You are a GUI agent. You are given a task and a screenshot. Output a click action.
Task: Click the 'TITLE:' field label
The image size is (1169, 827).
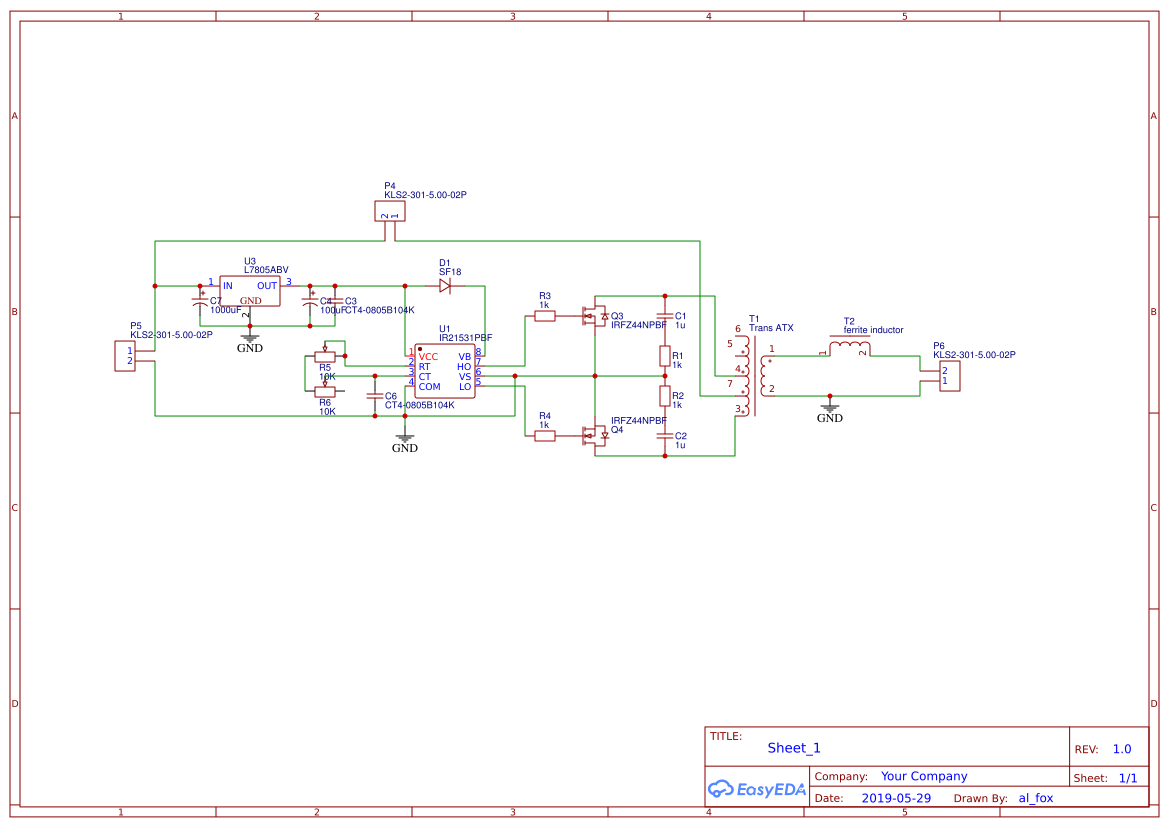tap(725, 736)
